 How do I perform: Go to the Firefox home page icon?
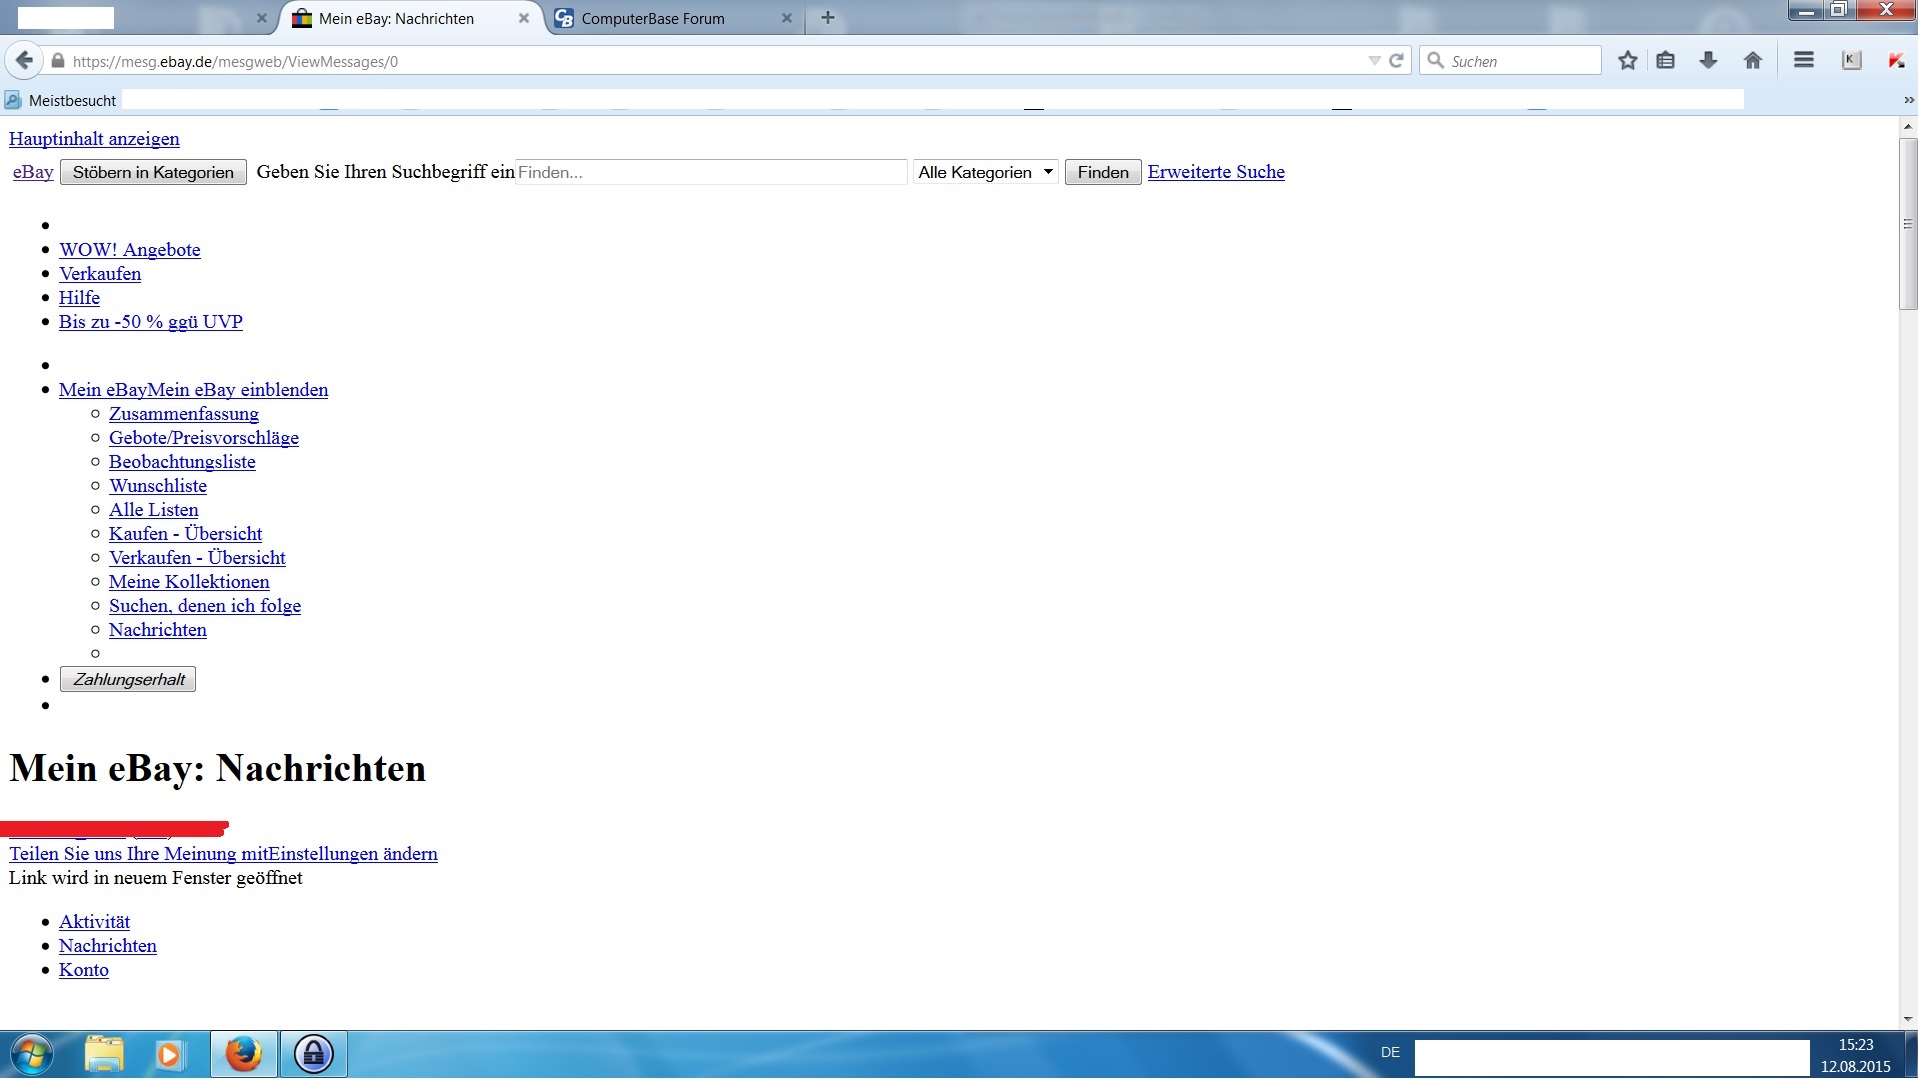pyautogui.click(x=1753, y=61)
